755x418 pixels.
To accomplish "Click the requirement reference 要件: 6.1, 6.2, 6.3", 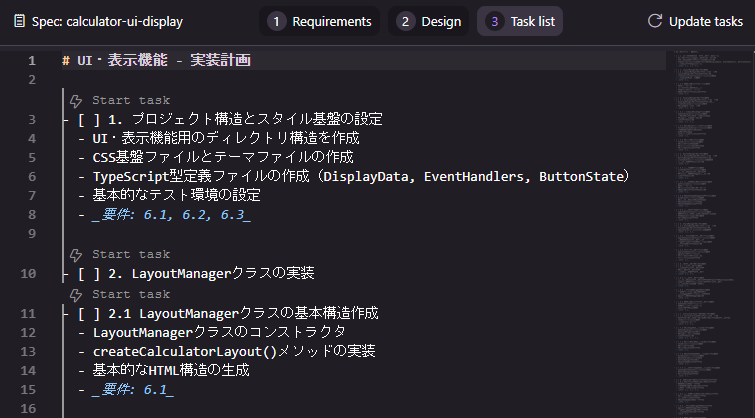I will (x=171, y=214).
